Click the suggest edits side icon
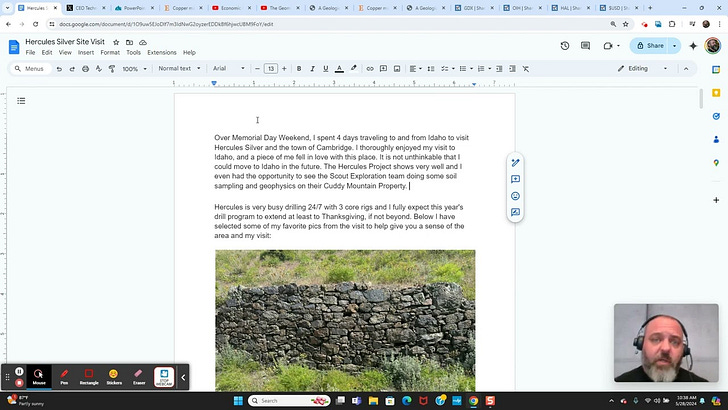Screen dimensions: 728x410 tap(515, 212)
